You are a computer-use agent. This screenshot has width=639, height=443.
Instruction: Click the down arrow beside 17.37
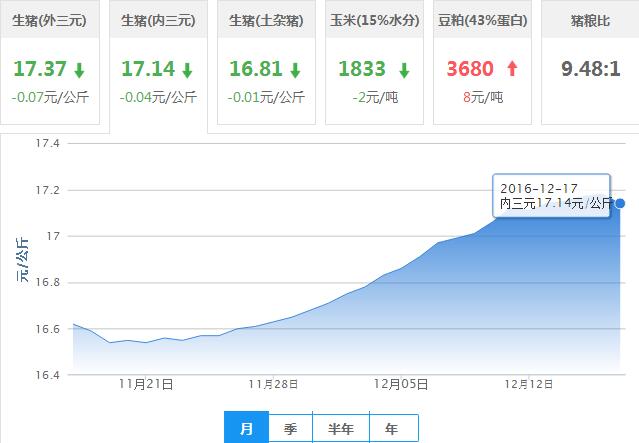[x=79, y=70]
